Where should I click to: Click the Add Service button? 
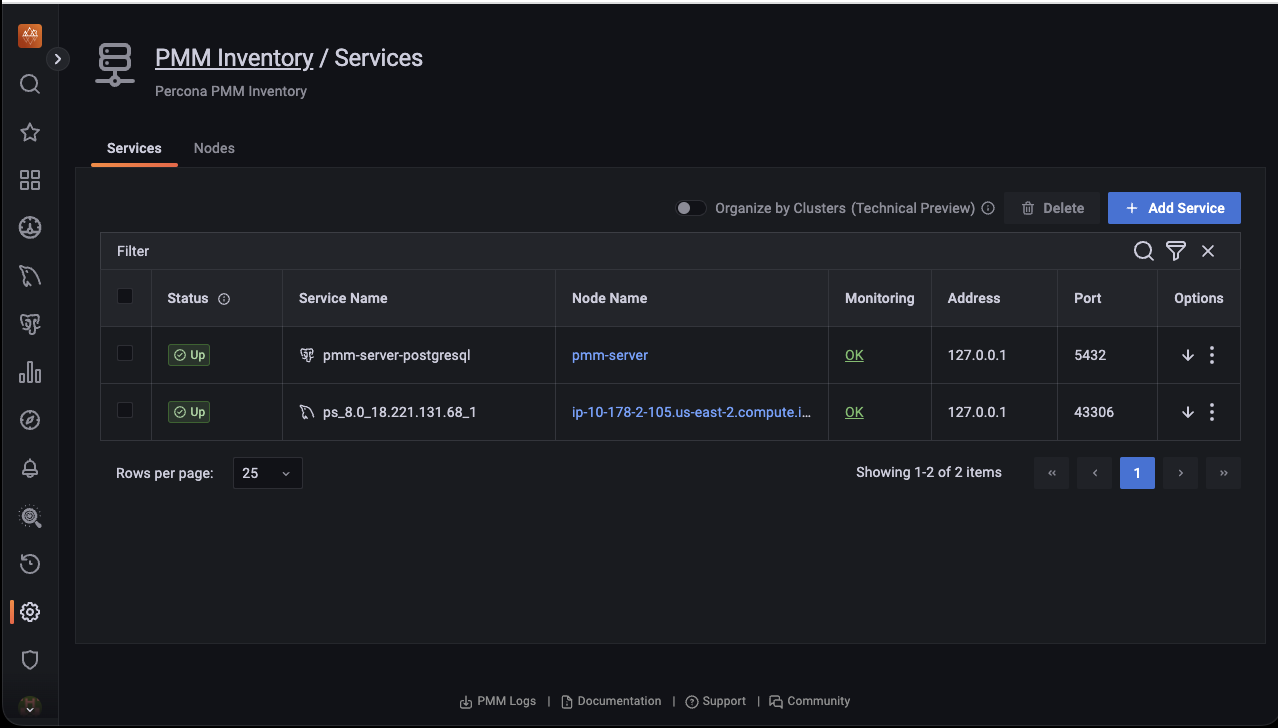coord(1174,208)
